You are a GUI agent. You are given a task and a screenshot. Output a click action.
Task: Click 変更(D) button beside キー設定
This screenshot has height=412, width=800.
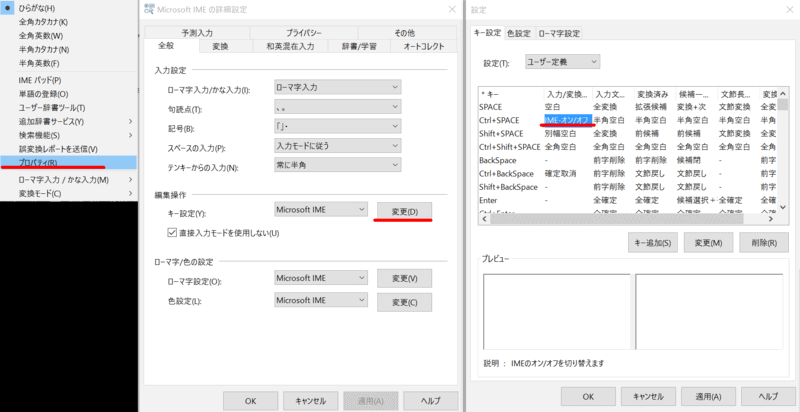coord(403,210)
